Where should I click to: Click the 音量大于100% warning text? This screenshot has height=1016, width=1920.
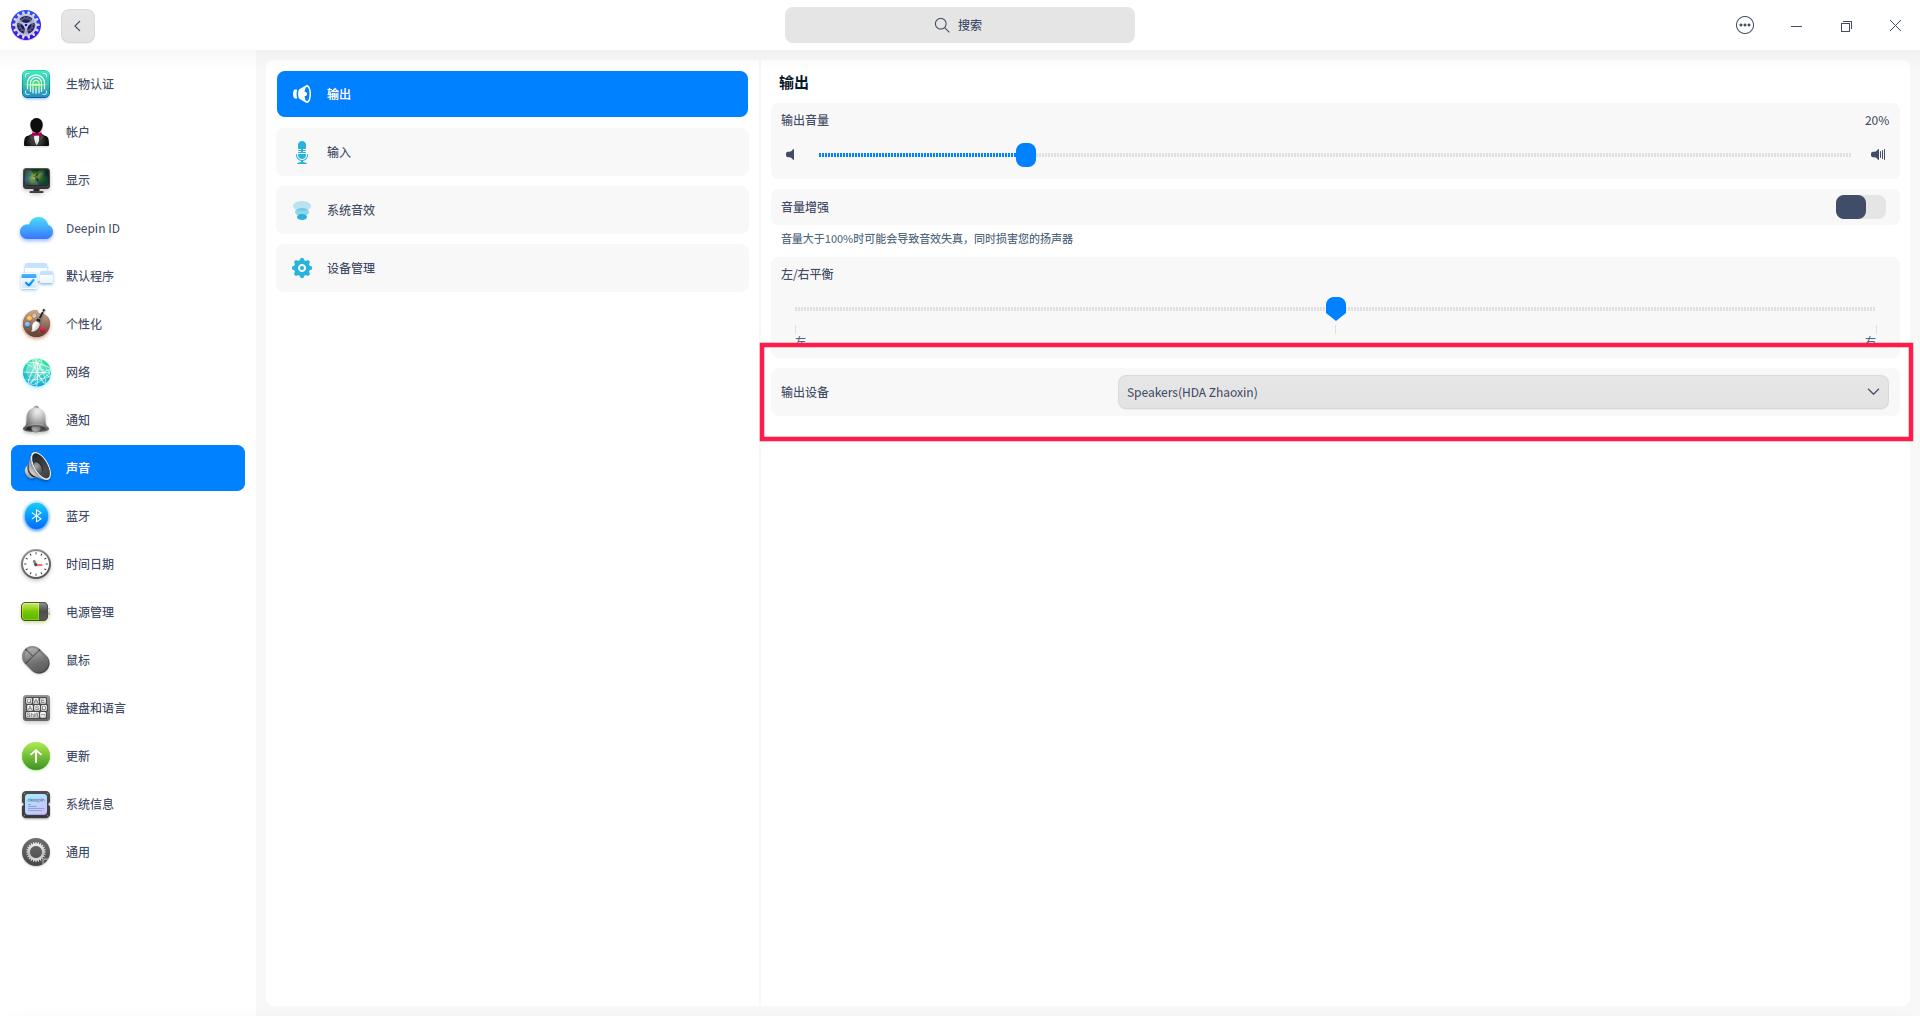(927, 239)
